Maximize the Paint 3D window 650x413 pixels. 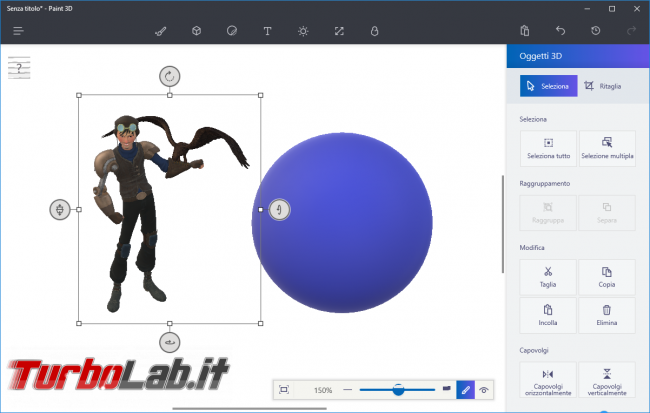pos(612,9)
